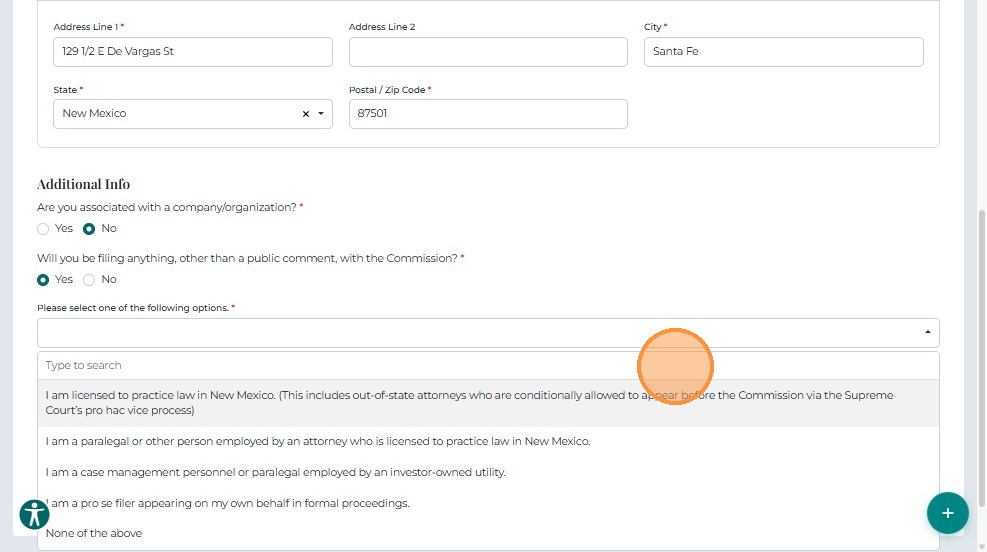Choose investor-owned utility personnel option
Image resolution: width=987 pixels, height=552 pixels.
[276, 472]
